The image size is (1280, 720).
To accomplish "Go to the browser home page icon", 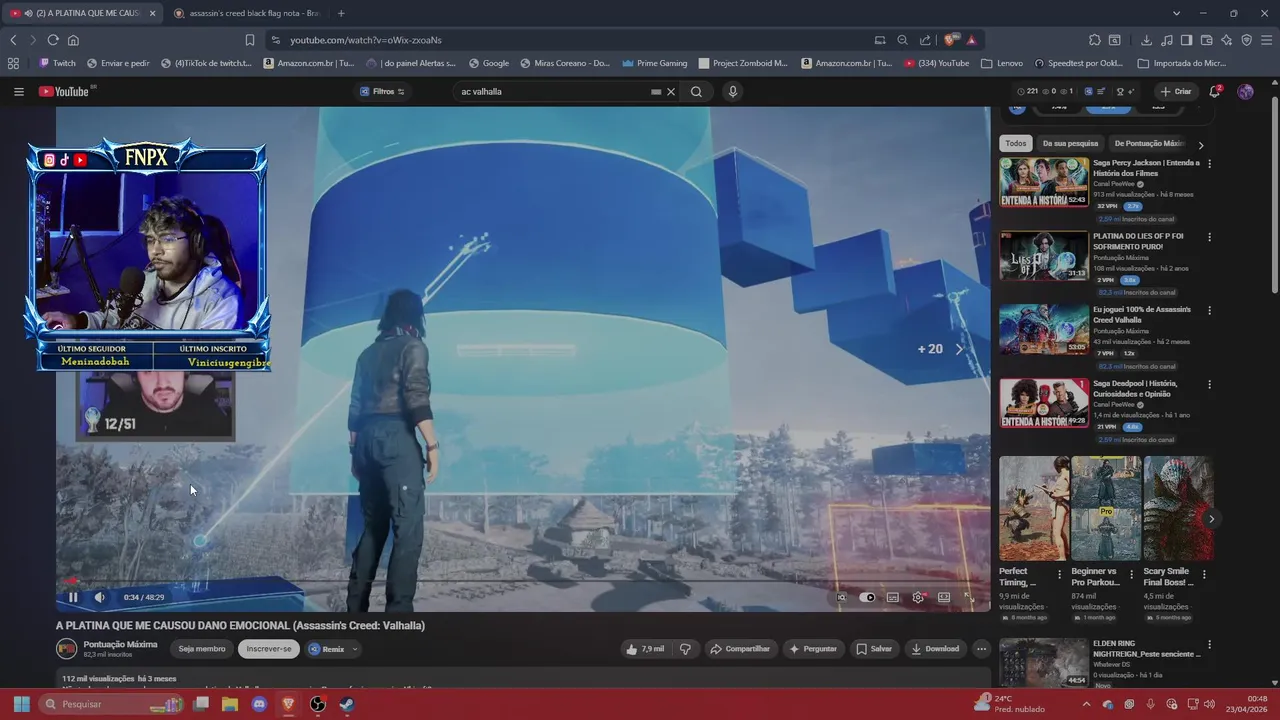I will pos(73,40).
